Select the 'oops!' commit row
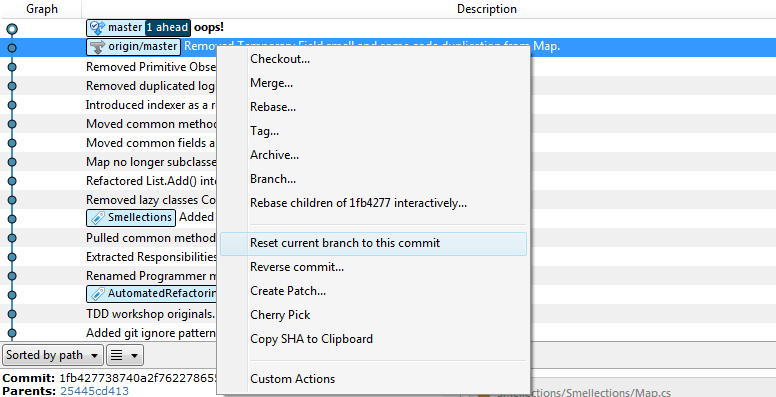The image size is (776, 397). click(388, 28)
